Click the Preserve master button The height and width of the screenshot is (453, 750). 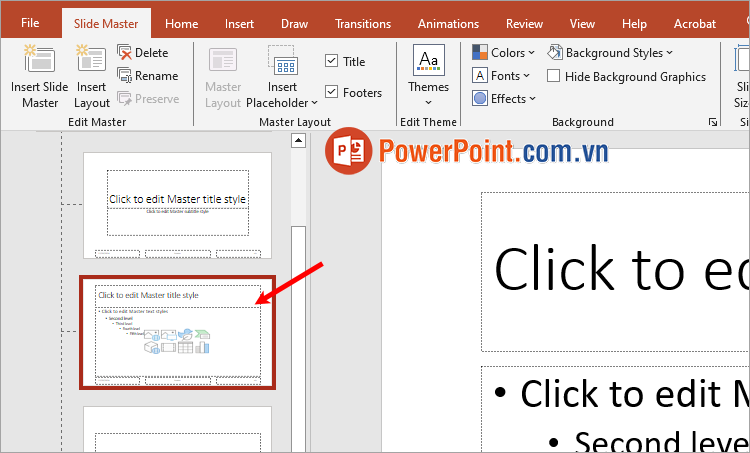click(148, 99)
